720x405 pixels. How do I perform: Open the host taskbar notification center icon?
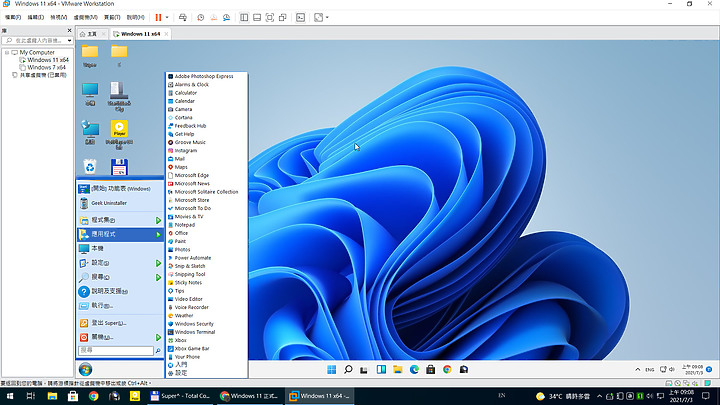pyautogui.click(x=707, y=396)
